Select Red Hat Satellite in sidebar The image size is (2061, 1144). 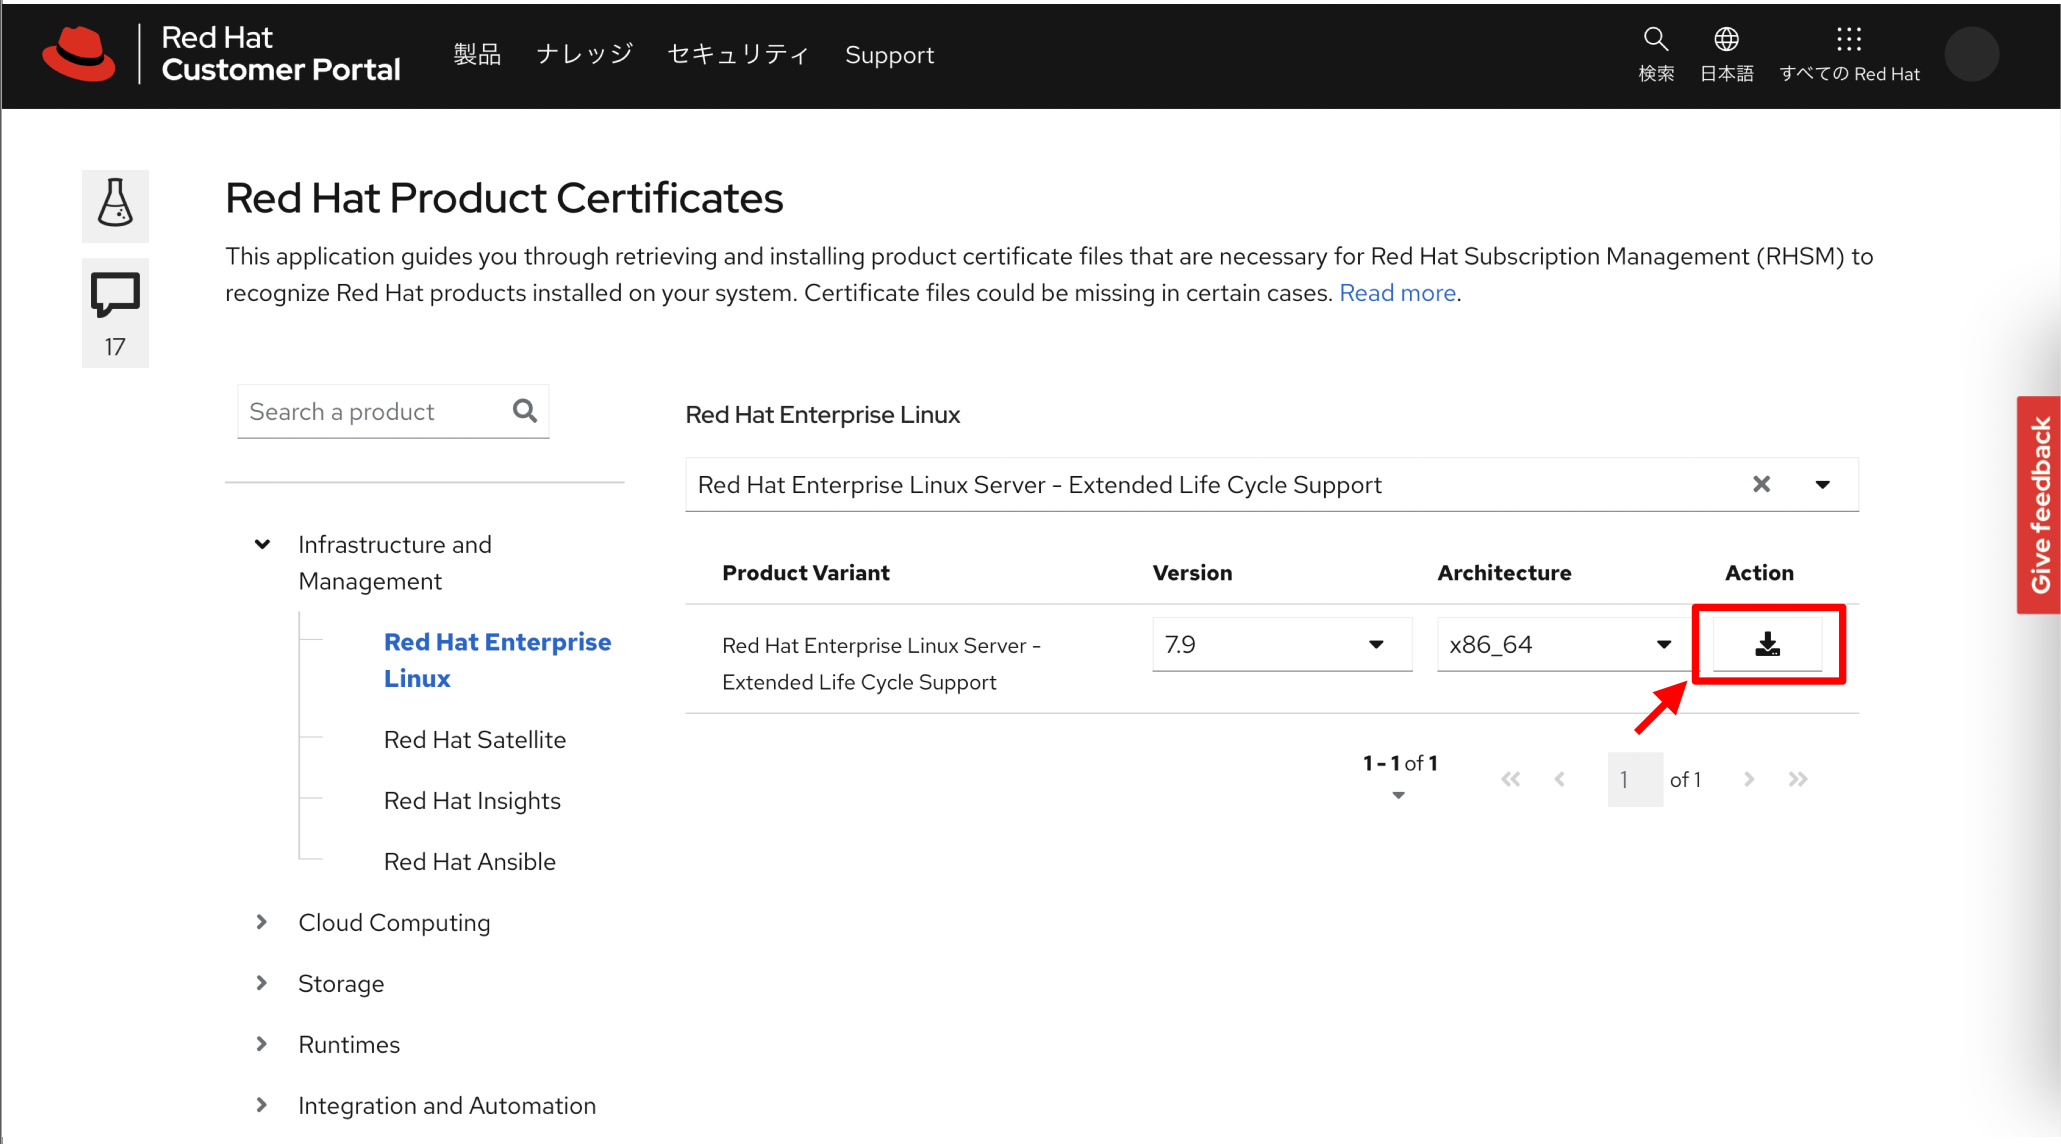474,740
